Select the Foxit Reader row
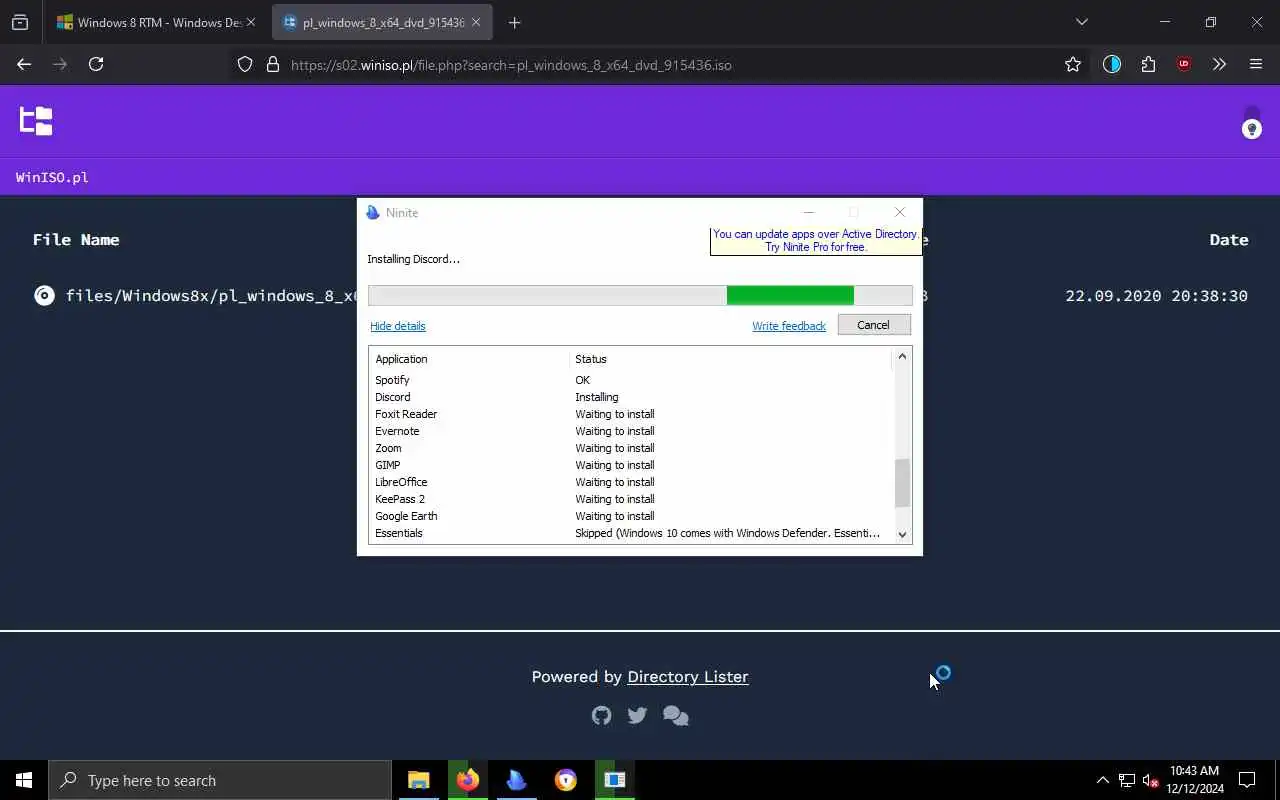 [x=631, y=414]
